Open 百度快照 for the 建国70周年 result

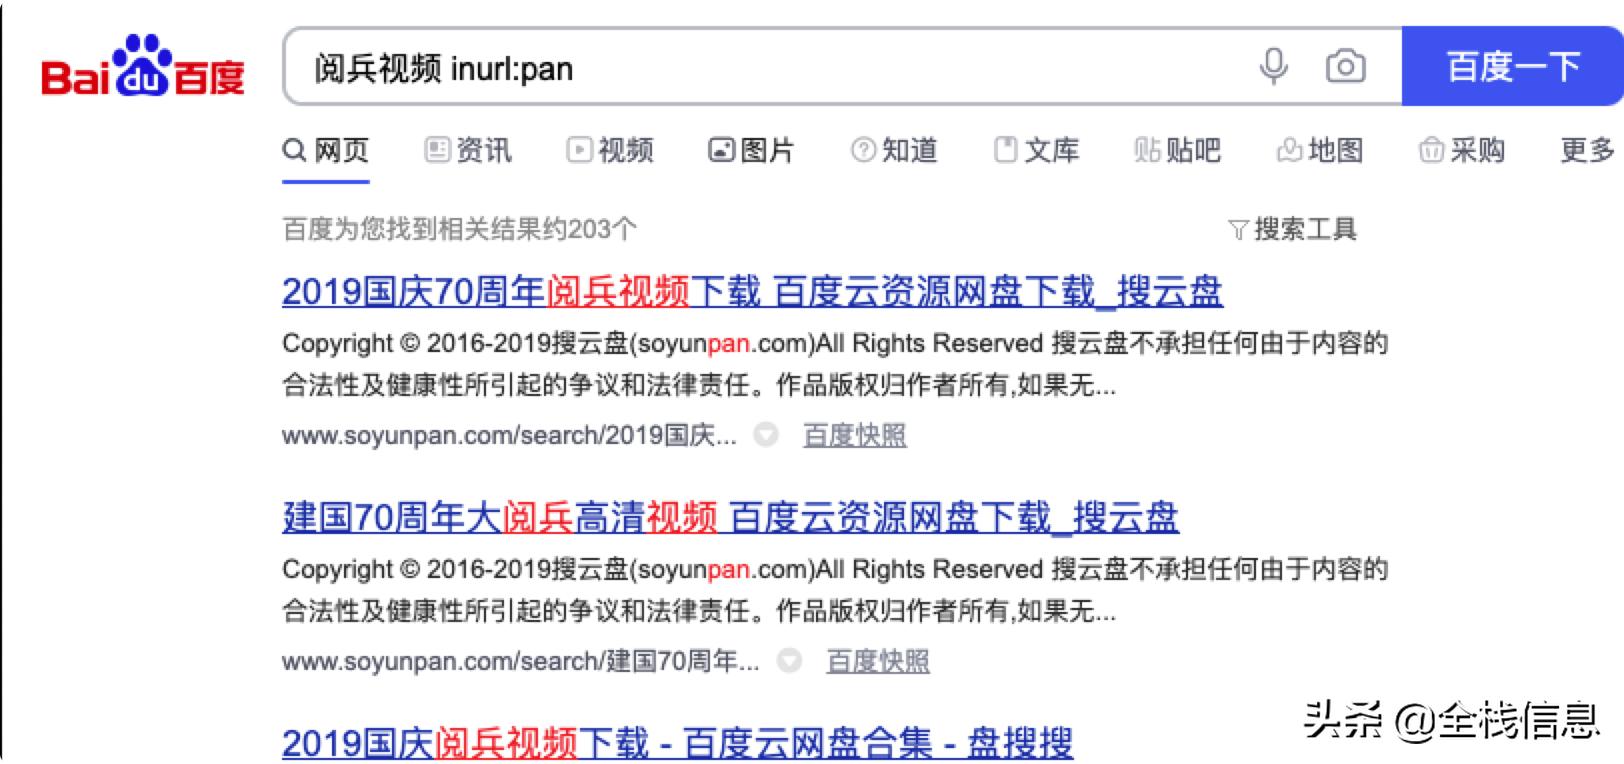[x=878, y=662]
